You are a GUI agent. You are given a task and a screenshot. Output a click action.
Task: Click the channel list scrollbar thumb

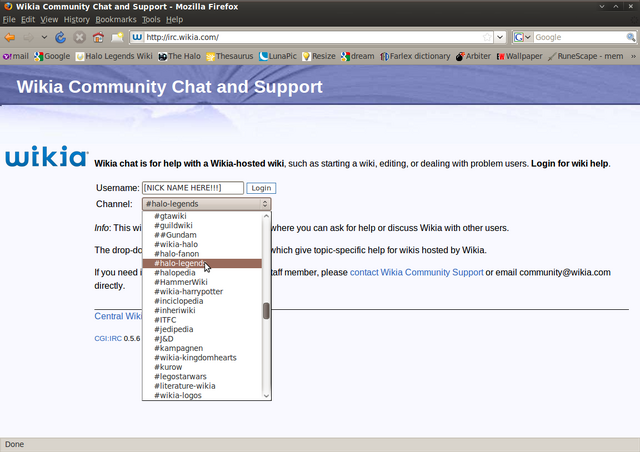tap(266, 311)
